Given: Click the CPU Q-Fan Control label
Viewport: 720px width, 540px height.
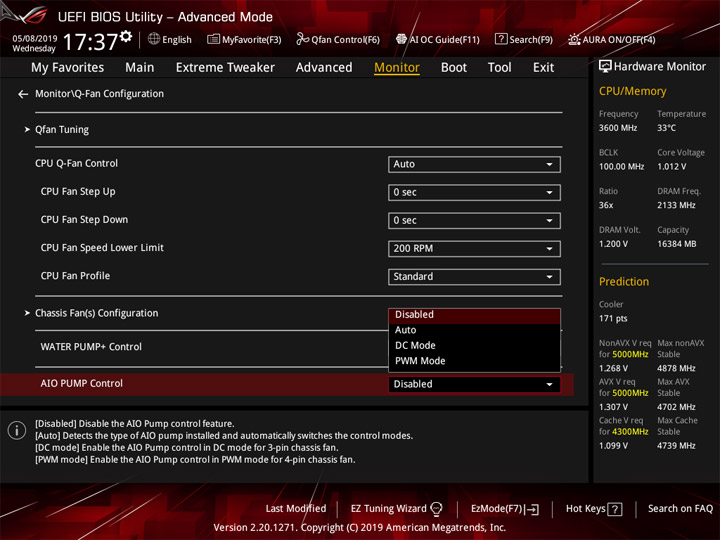Looking at the screenshot, I should pyautogui.click(x=76, y=163).
